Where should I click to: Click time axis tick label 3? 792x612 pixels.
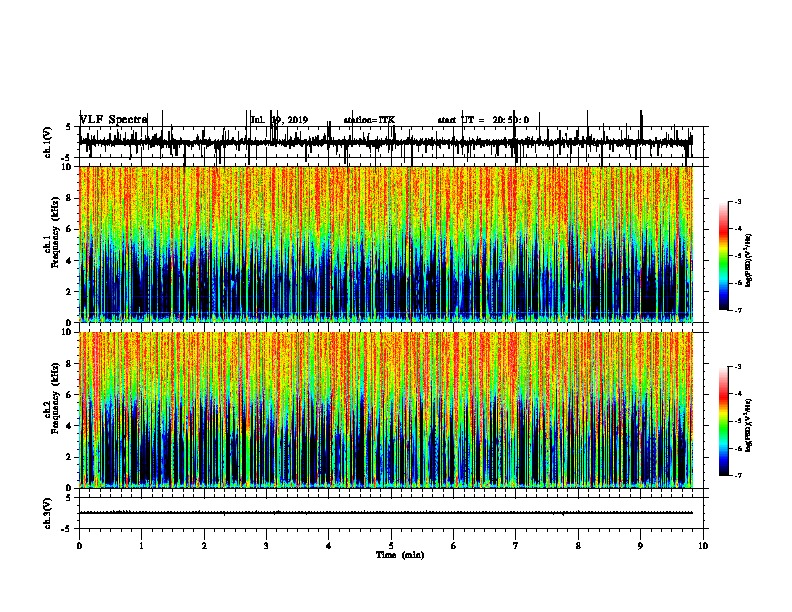[x=266, y=546]
